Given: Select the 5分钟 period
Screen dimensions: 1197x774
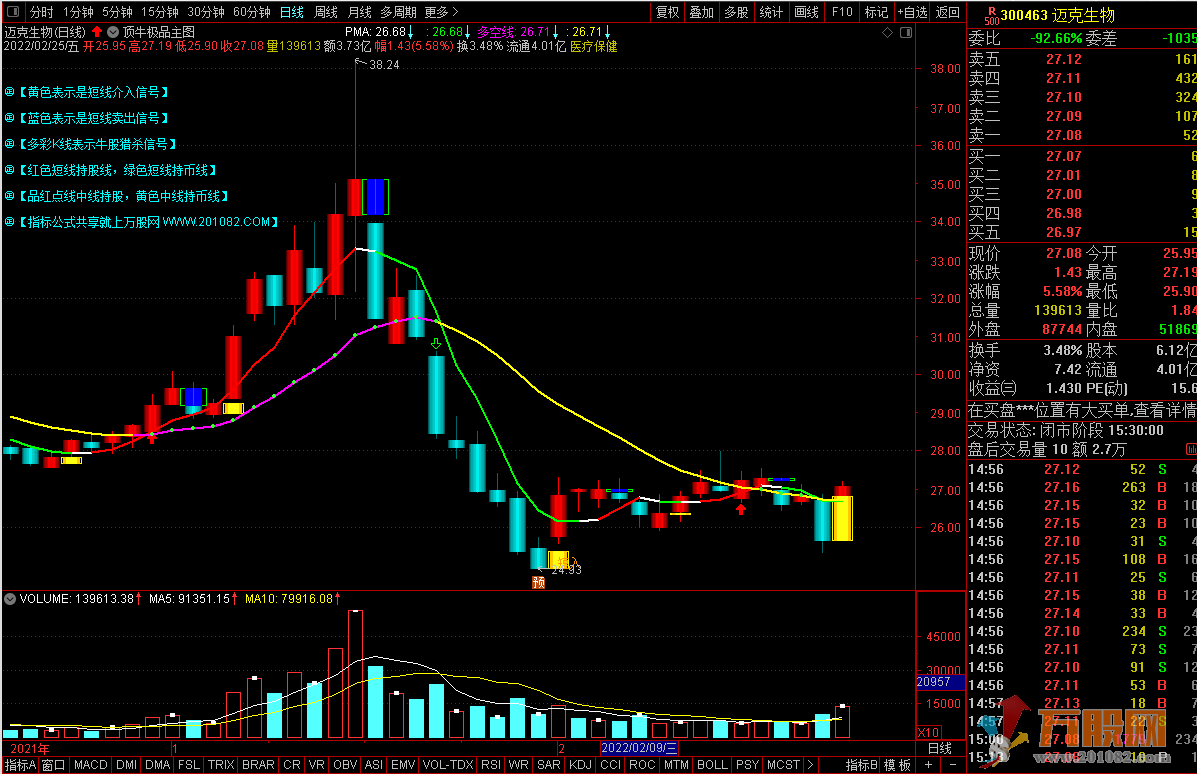Looking at the screenshot, I should click(x=117, y=12).
